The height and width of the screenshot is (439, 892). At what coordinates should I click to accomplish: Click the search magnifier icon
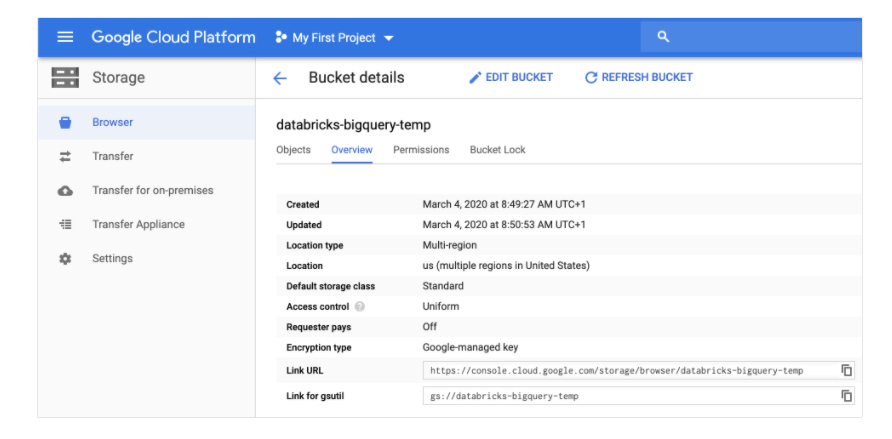click(662, 38)
